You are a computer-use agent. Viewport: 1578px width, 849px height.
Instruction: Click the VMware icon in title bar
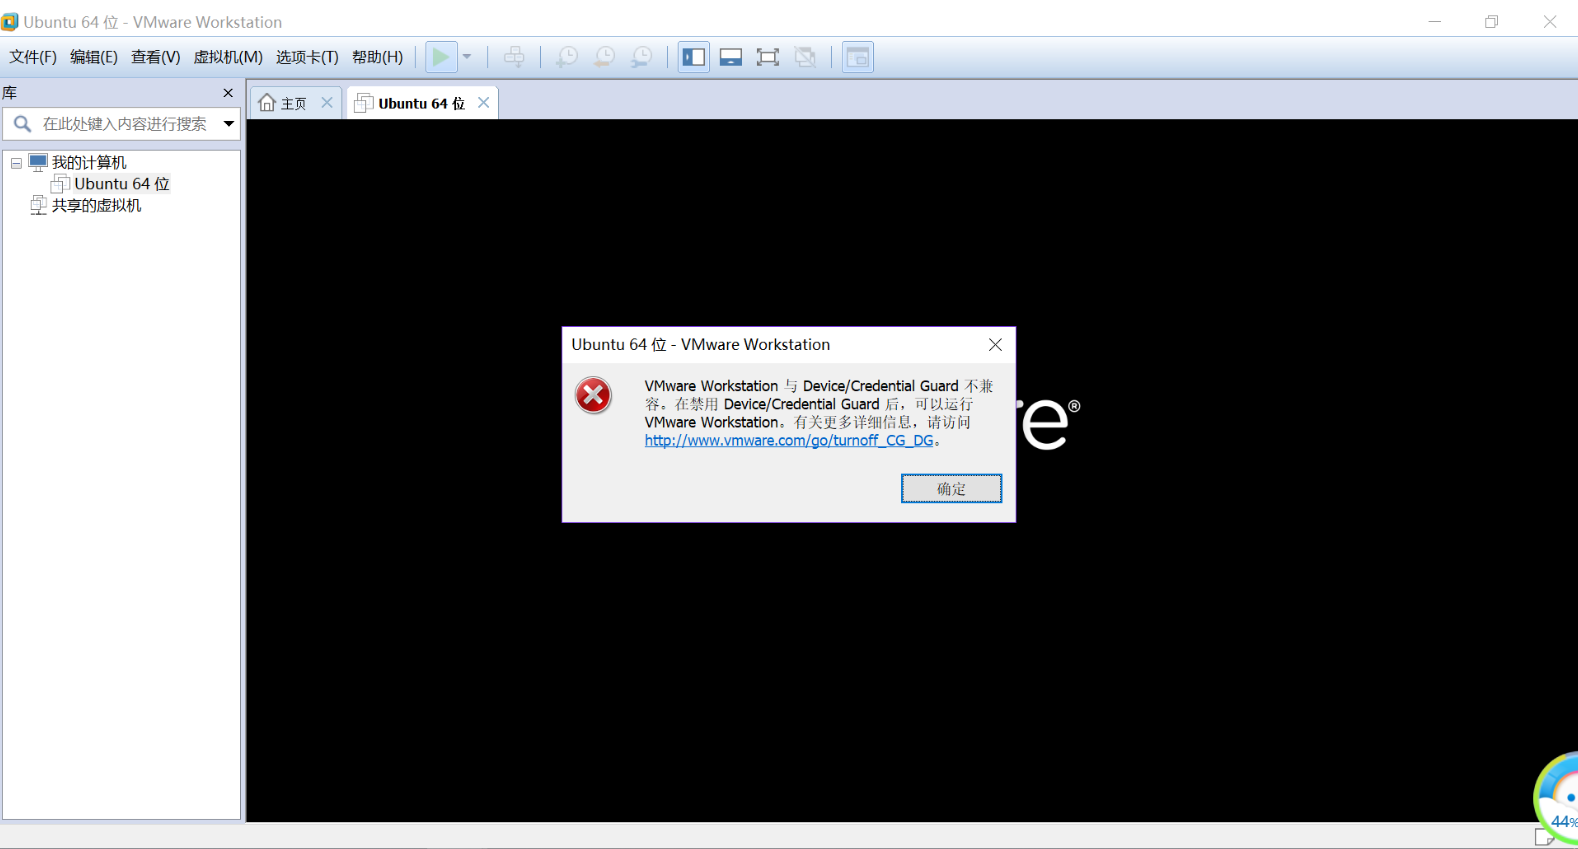point(10,21)
